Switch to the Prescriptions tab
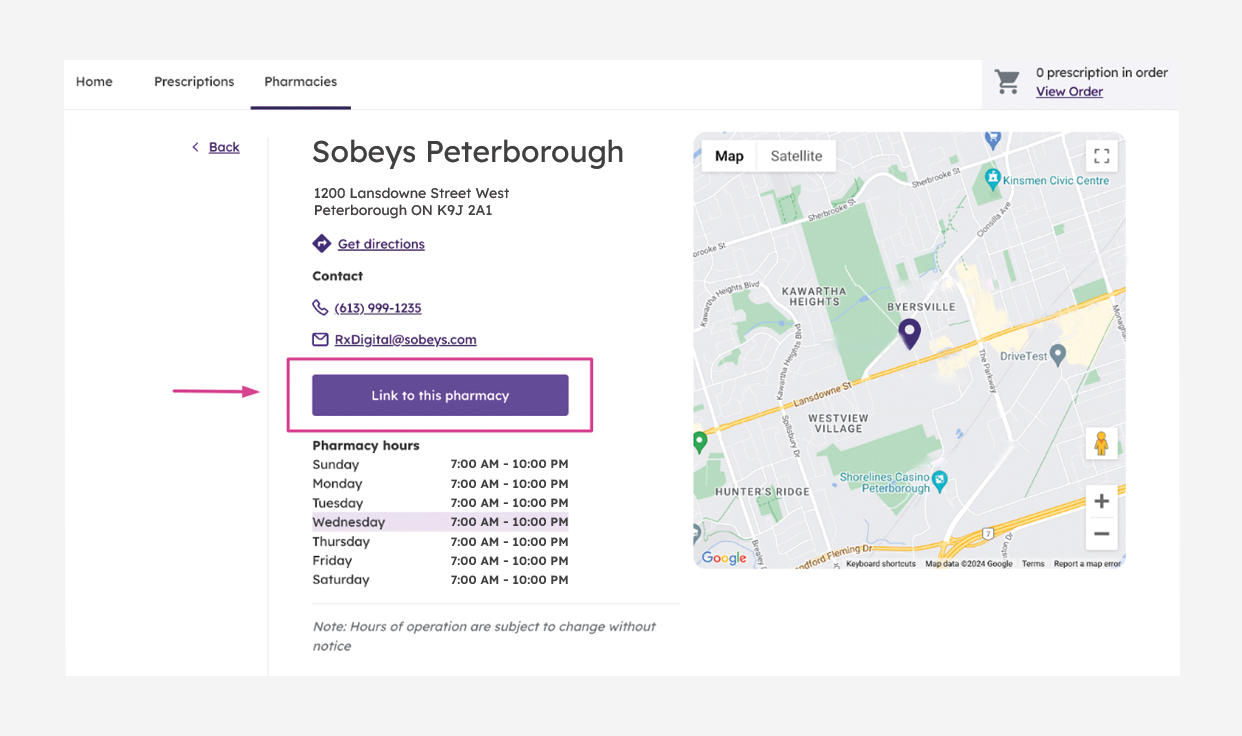The width and height of the screenshot is (1242, 736). (x=194, y=81)
